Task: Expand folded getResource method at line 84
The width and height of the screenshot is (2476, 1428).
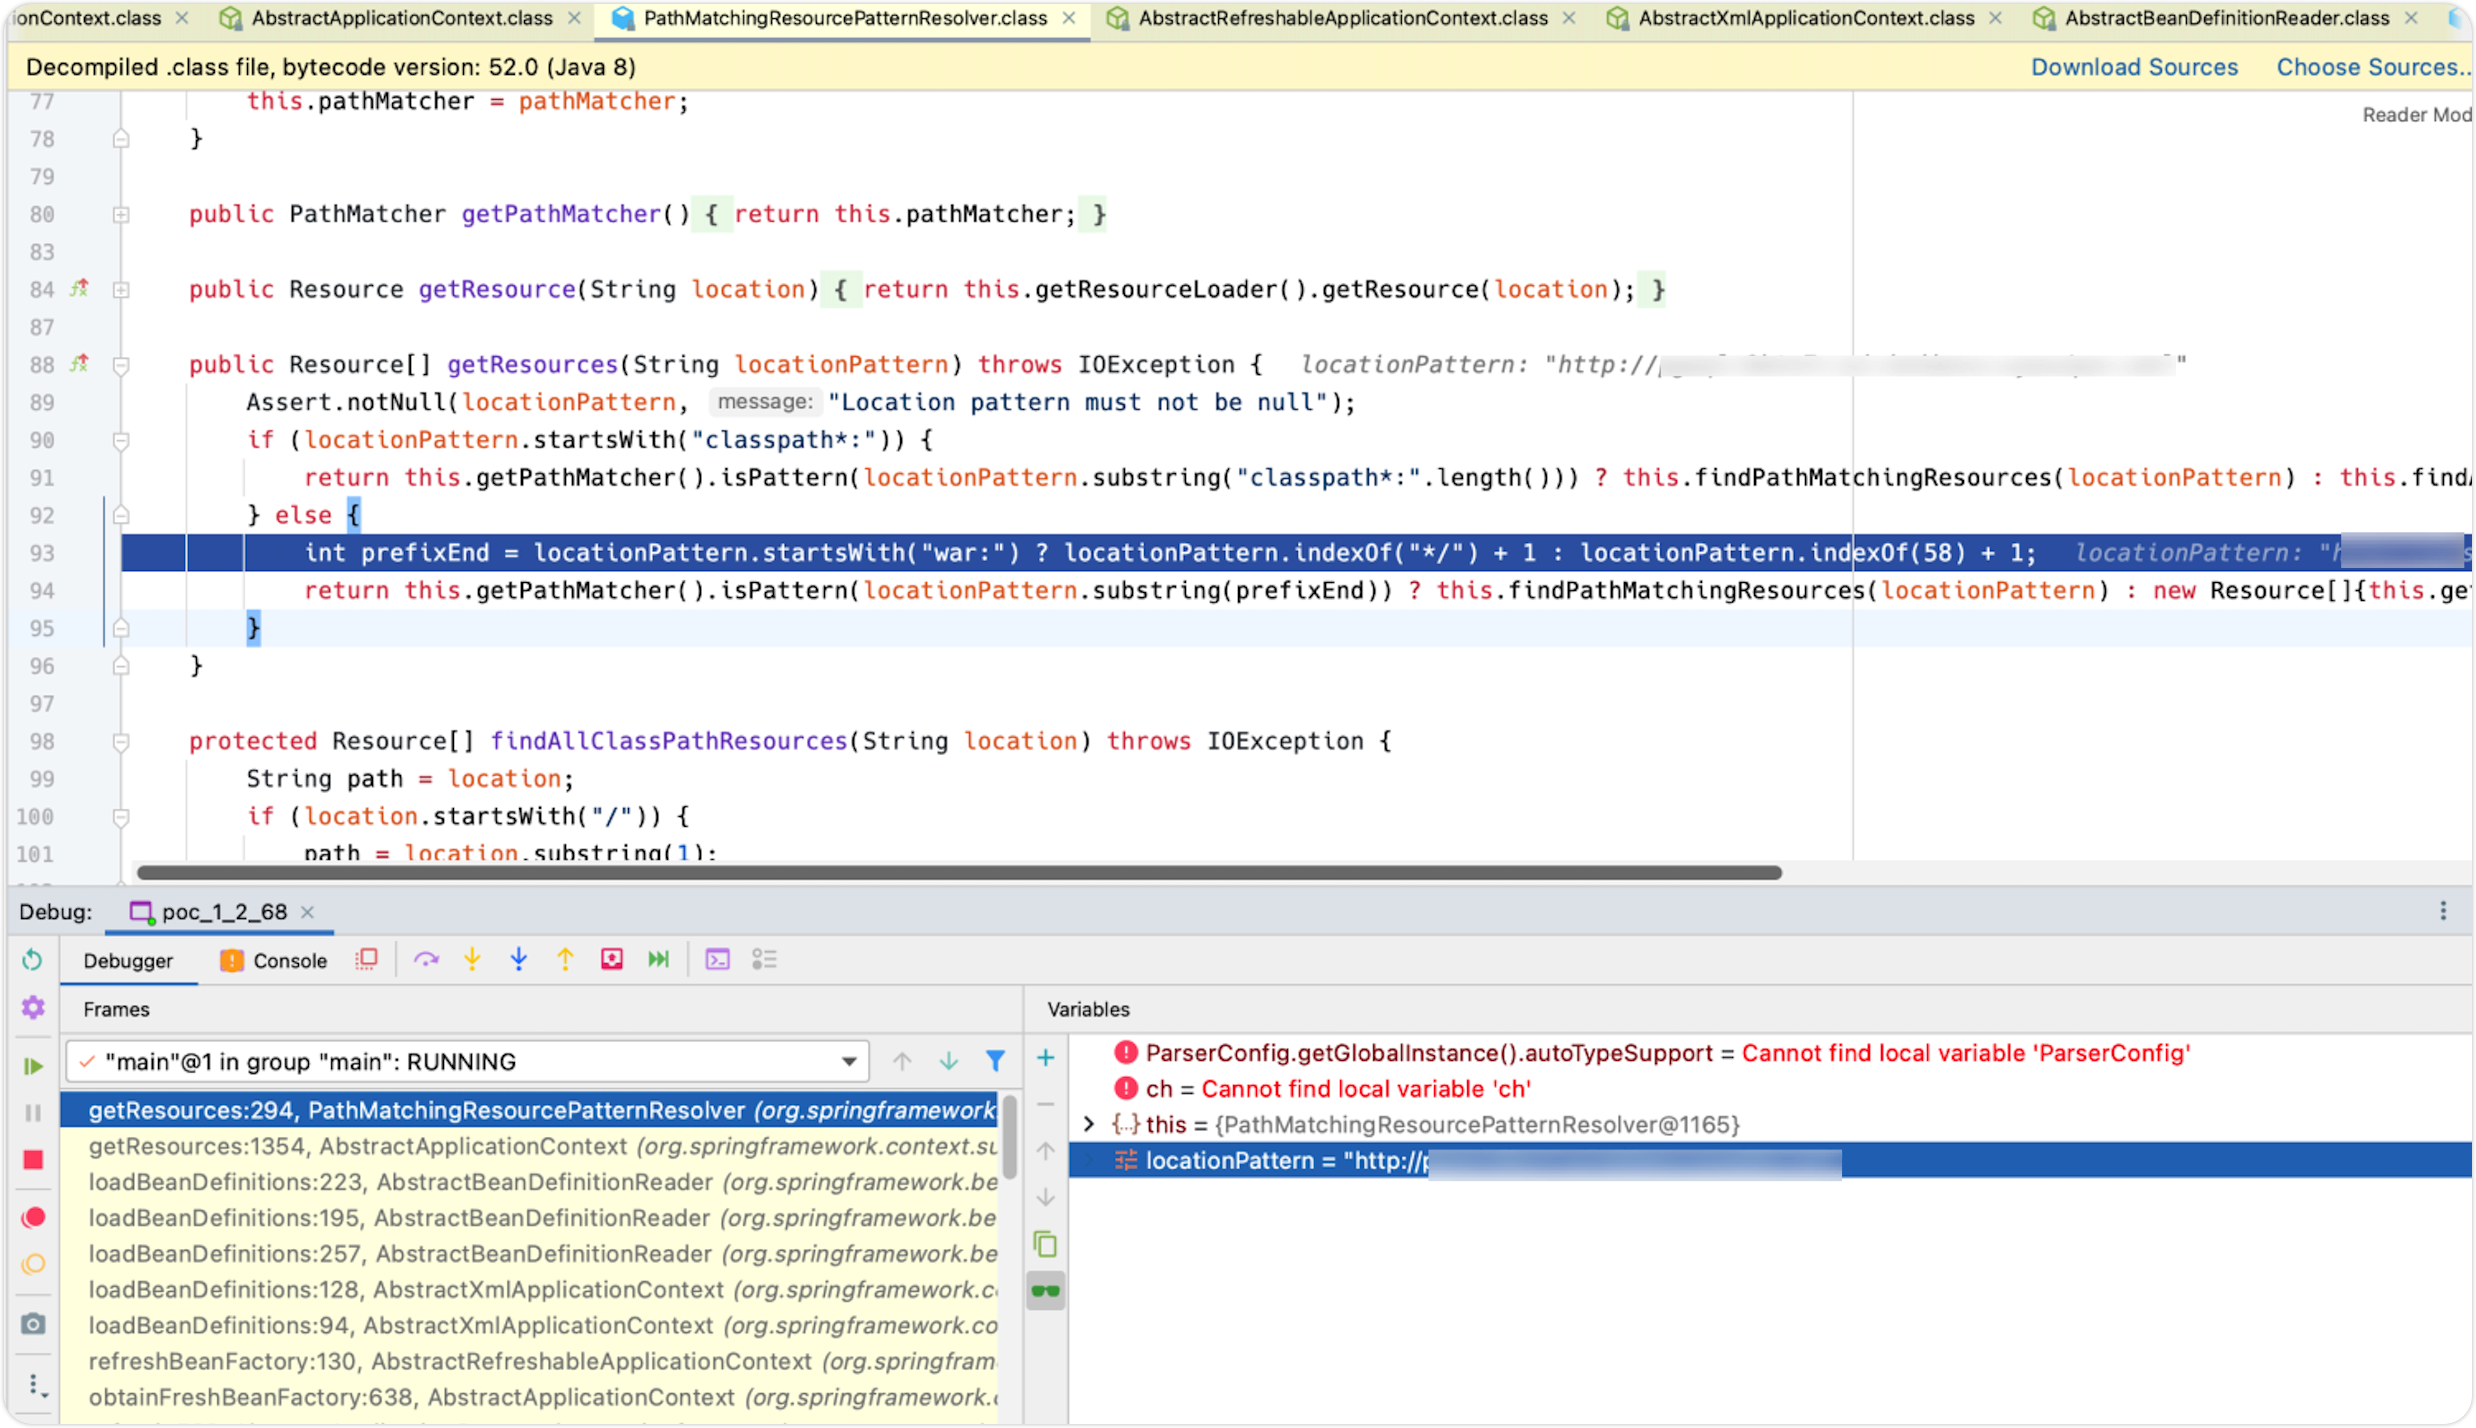Action: coord(121,290)
